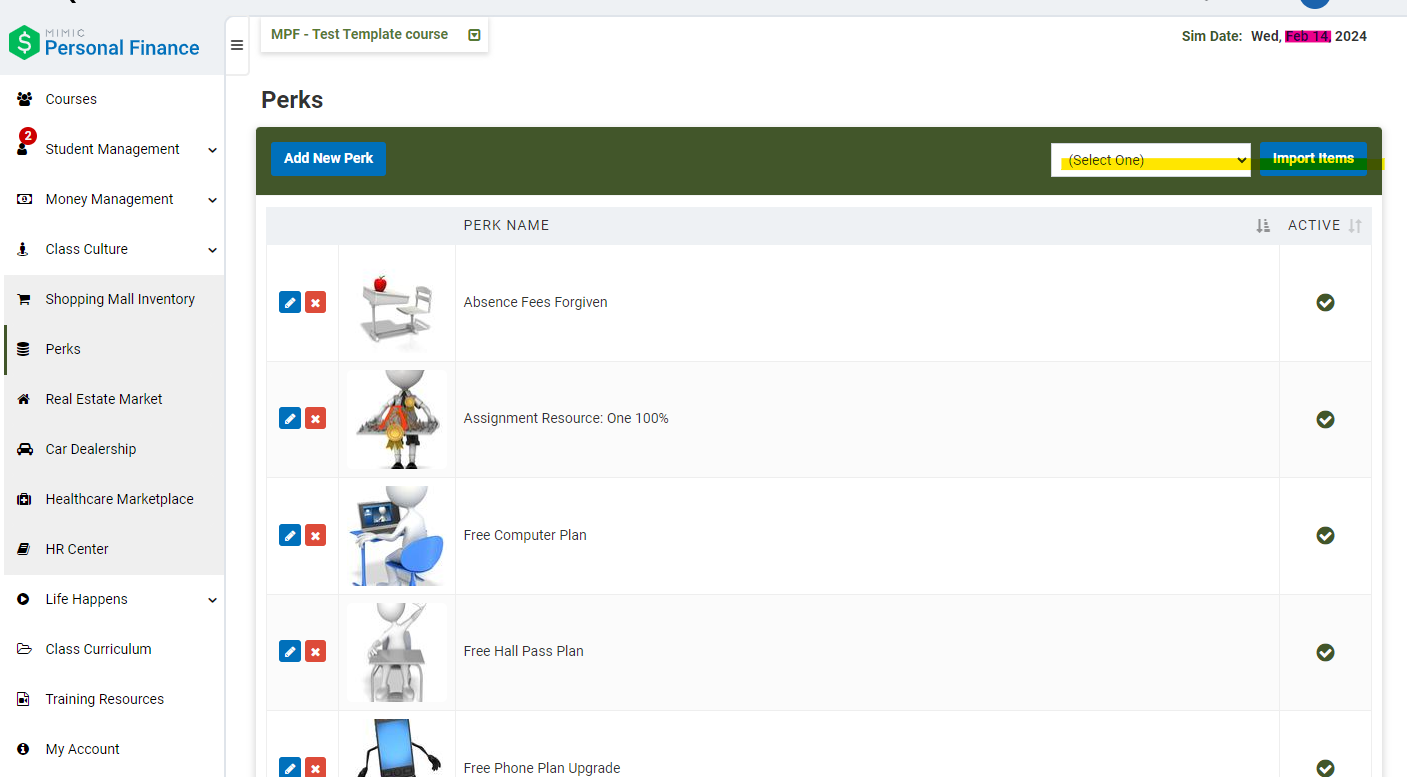Screen dimensions: 1407x777
Task: Click the Mimic Personal Finance logo
Action: tap(105, 42)
